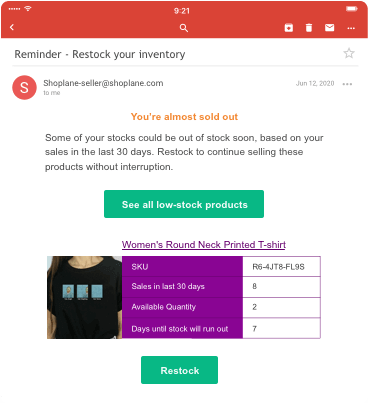Tap the Wi-Fi status icon
This screenshot has height=403, width=368.
pyautogui.click(x=28, y=9)
